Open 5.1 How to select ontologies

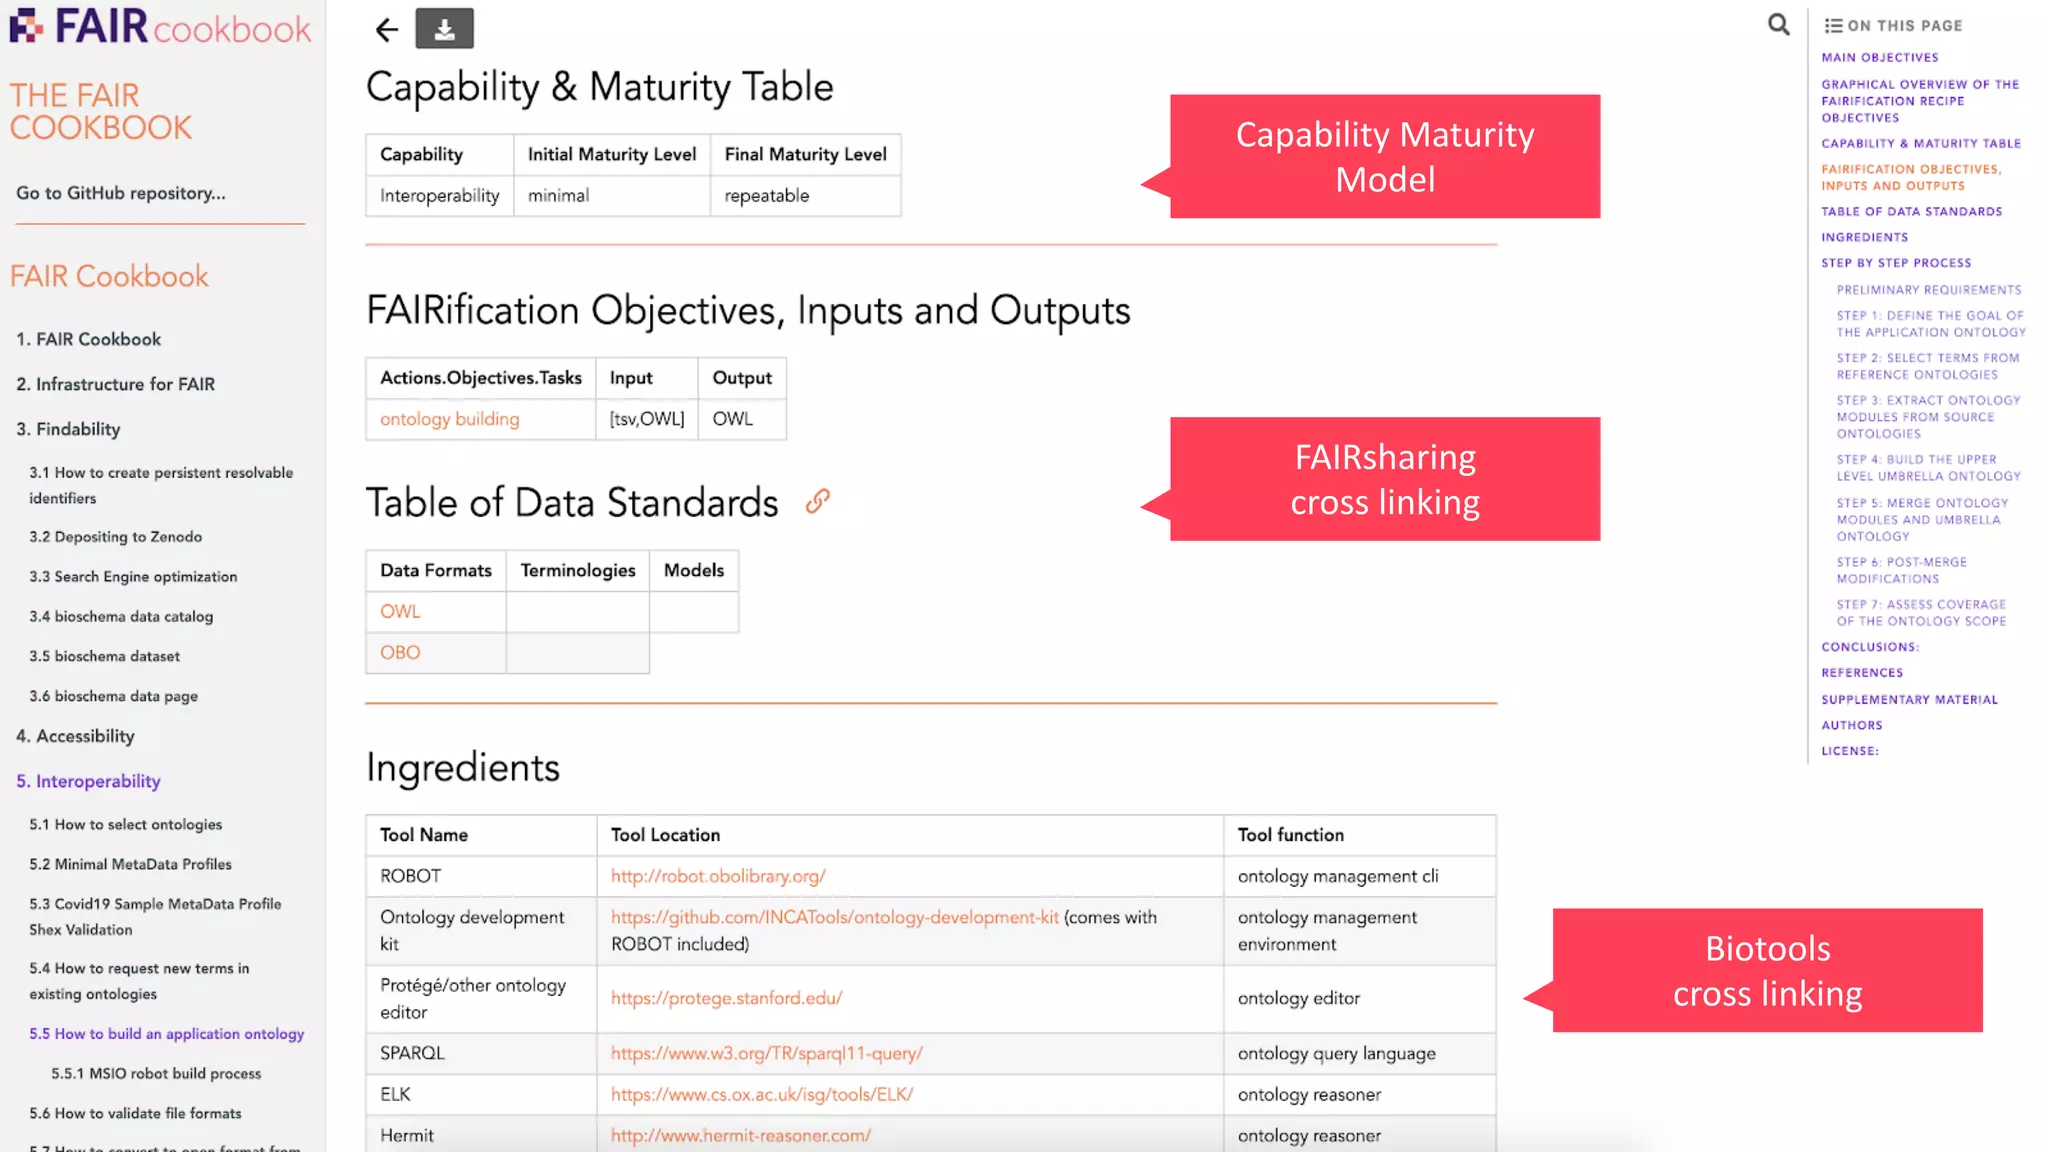[x=126, y=824]
